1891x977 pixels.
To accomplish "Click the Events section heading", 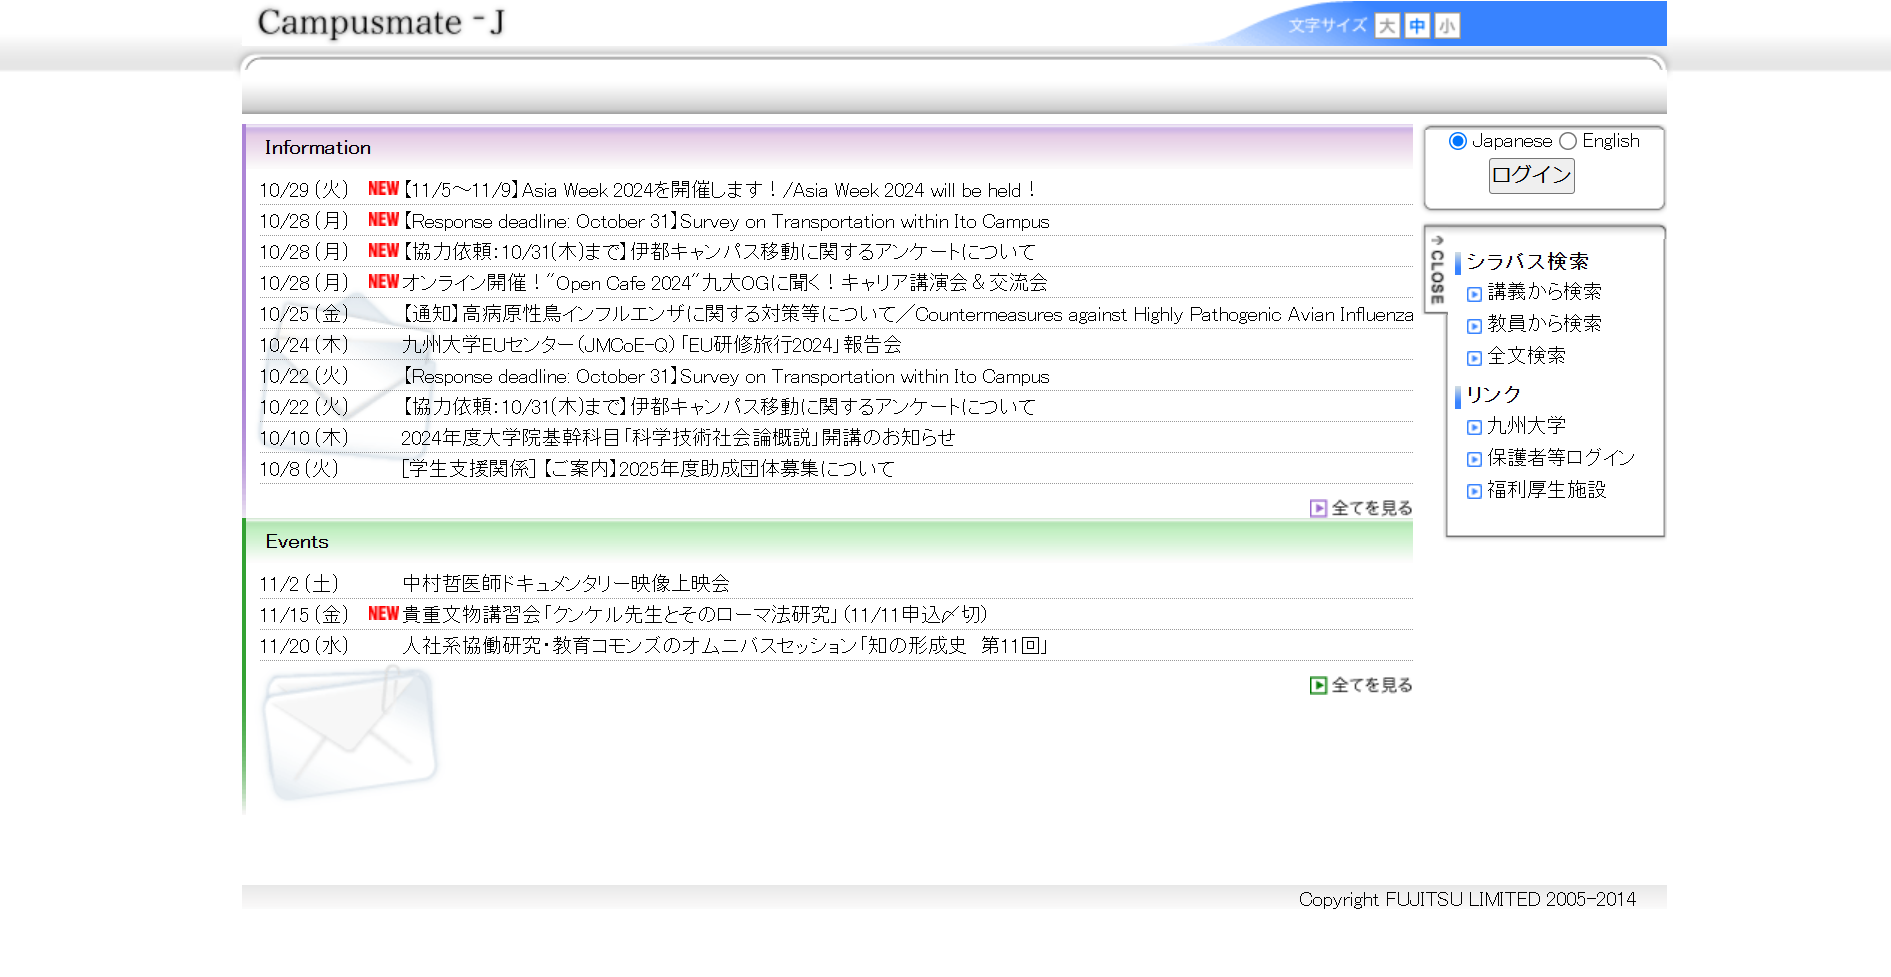I will (297, 542).
